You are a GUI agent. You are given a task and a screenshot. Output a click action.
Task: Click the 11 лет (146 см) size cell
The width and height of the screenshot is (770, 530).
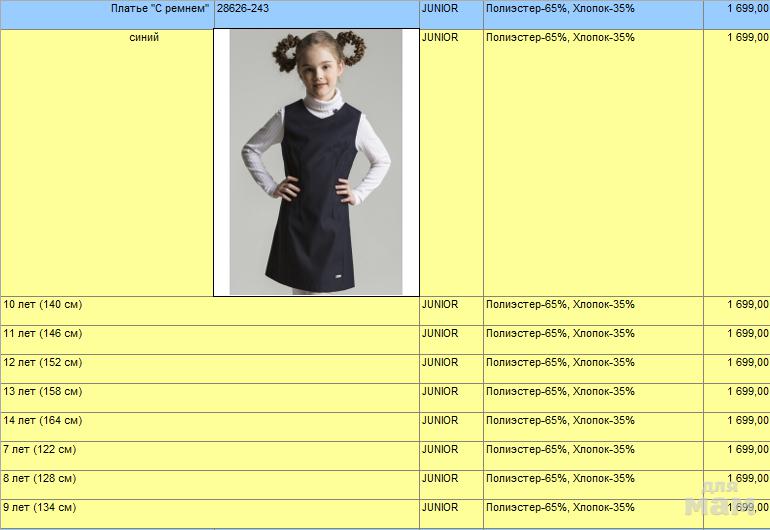pyautogui.click(x=43, y=334)
